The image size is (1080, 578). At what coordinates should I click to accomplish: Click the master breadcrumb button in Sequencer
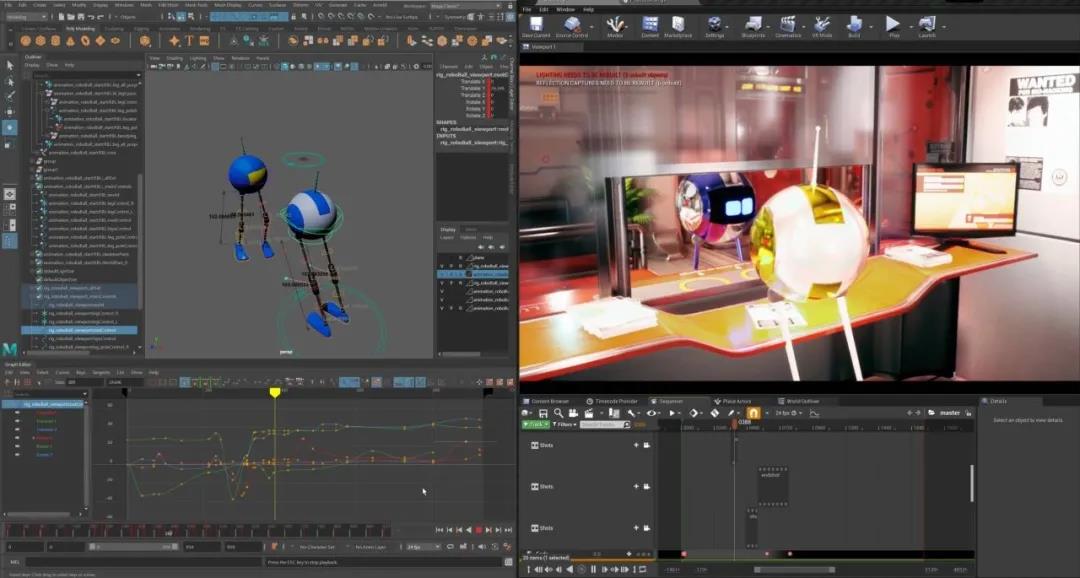click(951, 412)
